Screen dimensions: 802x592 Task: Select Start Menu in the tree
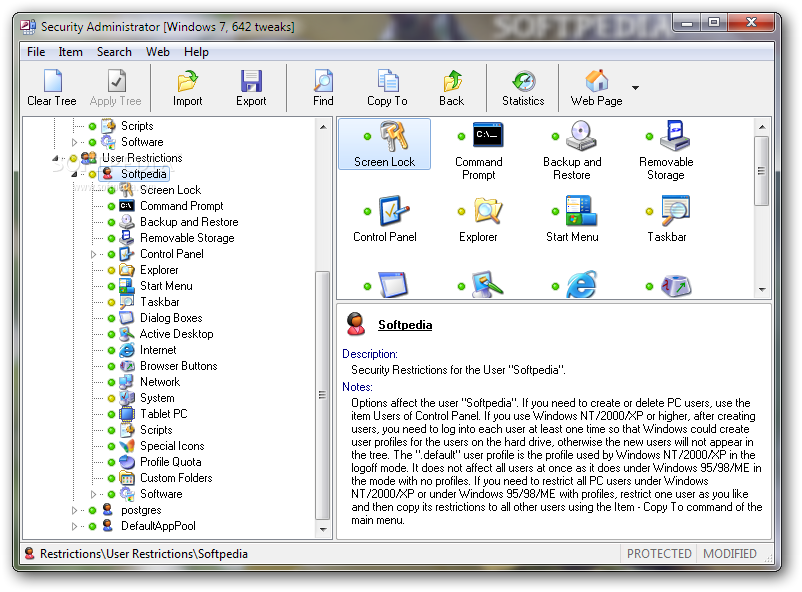166,286
